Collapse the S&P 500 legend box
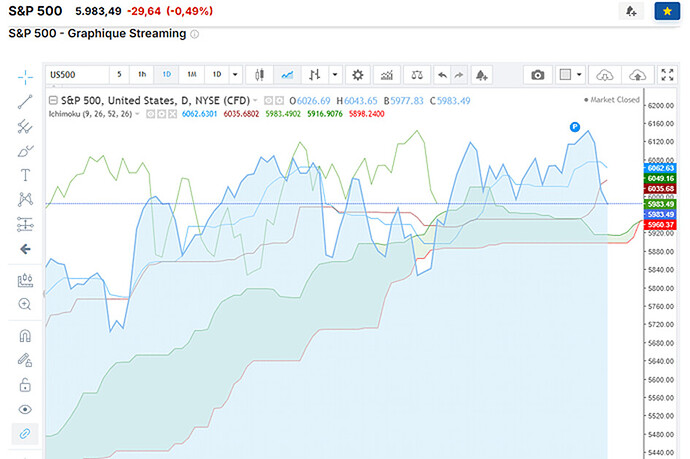The image size is (690, 459). 53,101
